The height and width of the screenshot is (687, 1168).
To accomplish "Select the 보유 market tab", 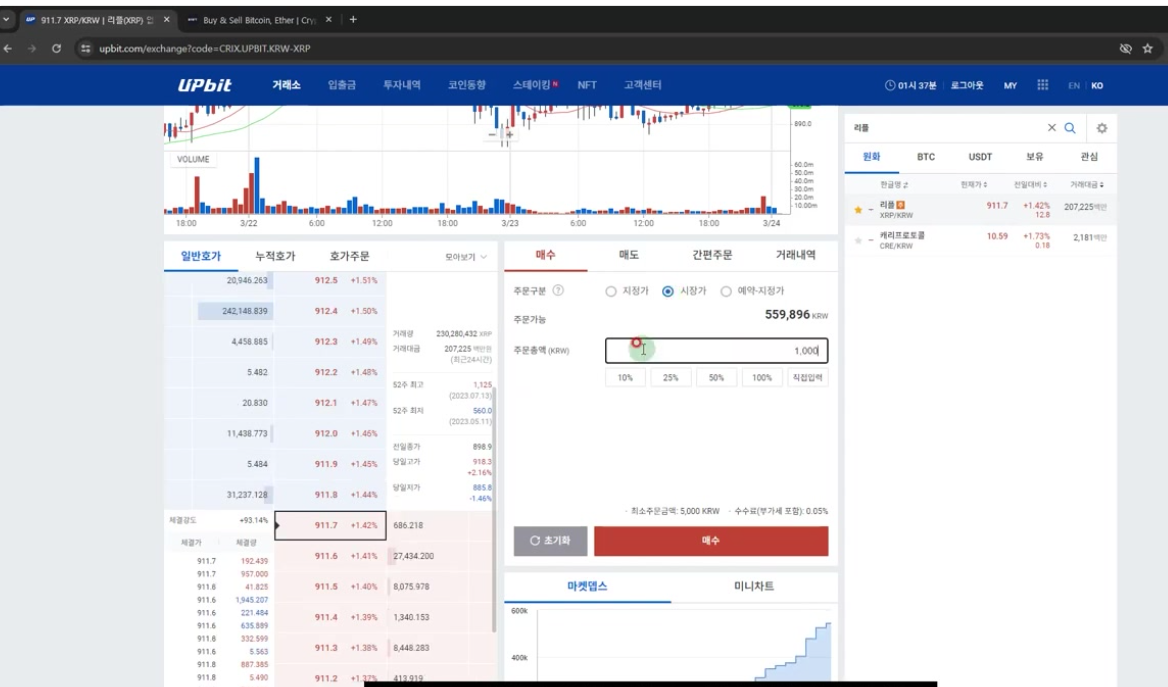I will (x=1035, y=157).
